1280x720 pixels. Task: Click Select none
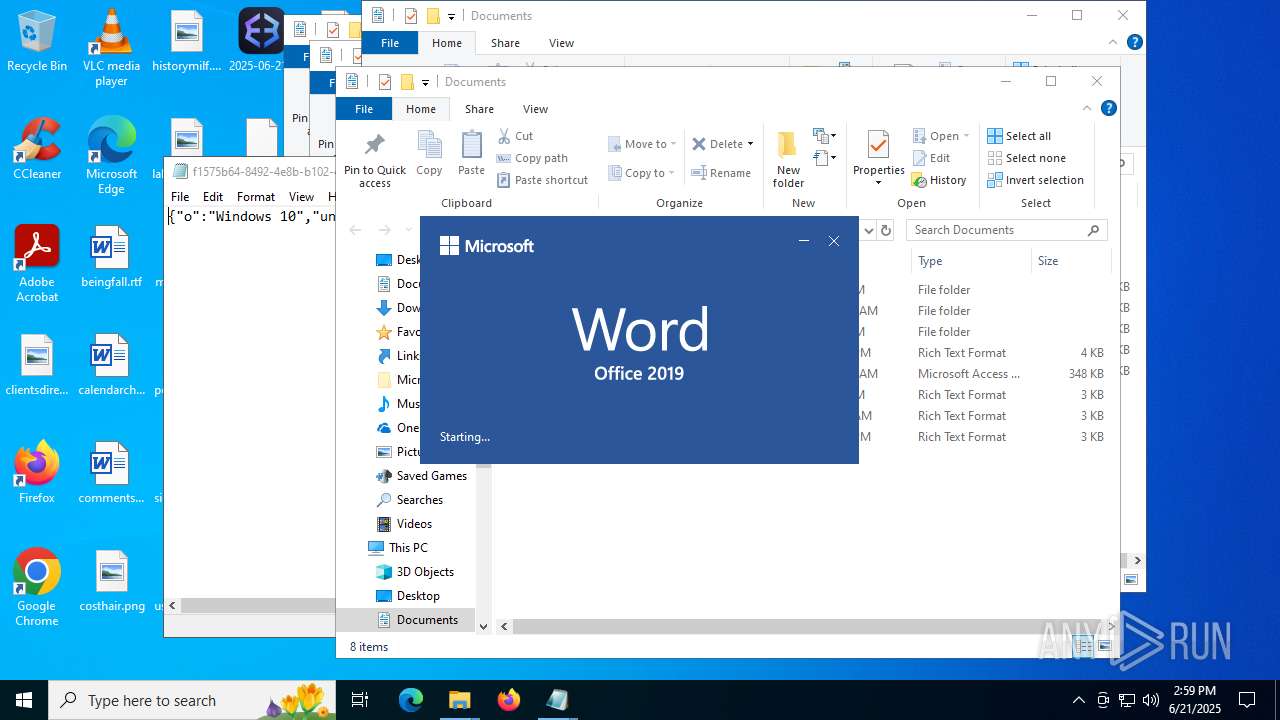tap(1026, 158)
